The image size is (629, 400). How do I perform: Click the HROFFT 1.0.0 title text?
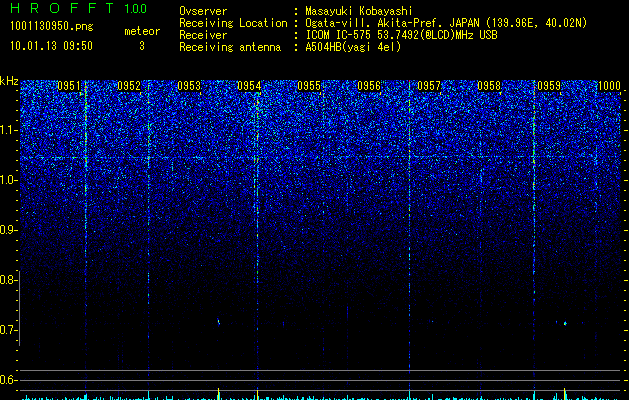[x=78, y=8]
